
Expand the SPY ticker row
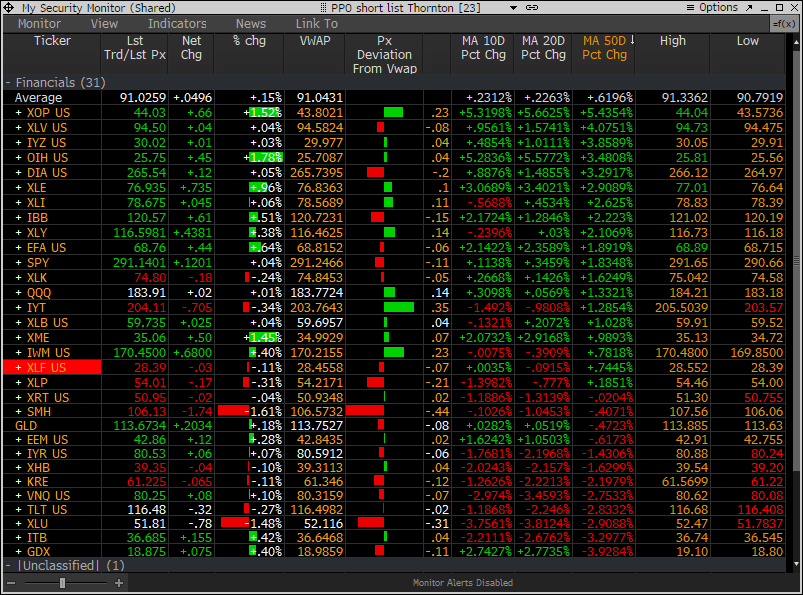pos(18,263)
